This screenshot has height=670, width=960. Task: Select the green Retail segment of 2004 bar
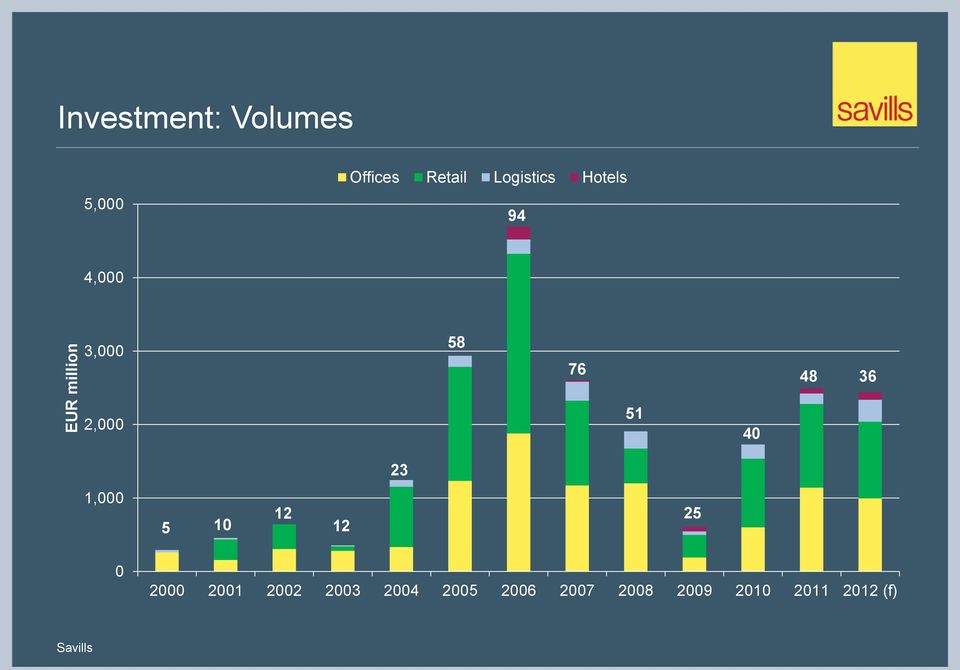tap(401, 517)
